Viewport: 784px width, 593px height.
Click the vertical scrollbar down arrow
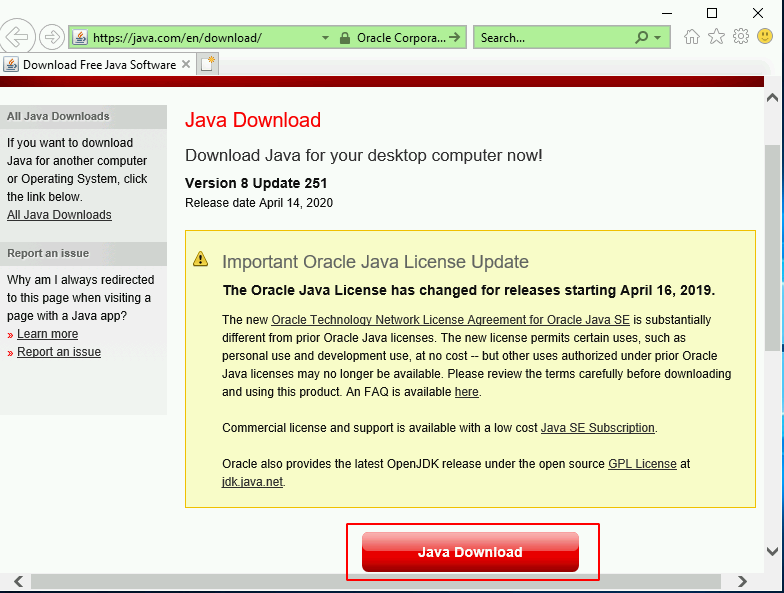[772, 551]
